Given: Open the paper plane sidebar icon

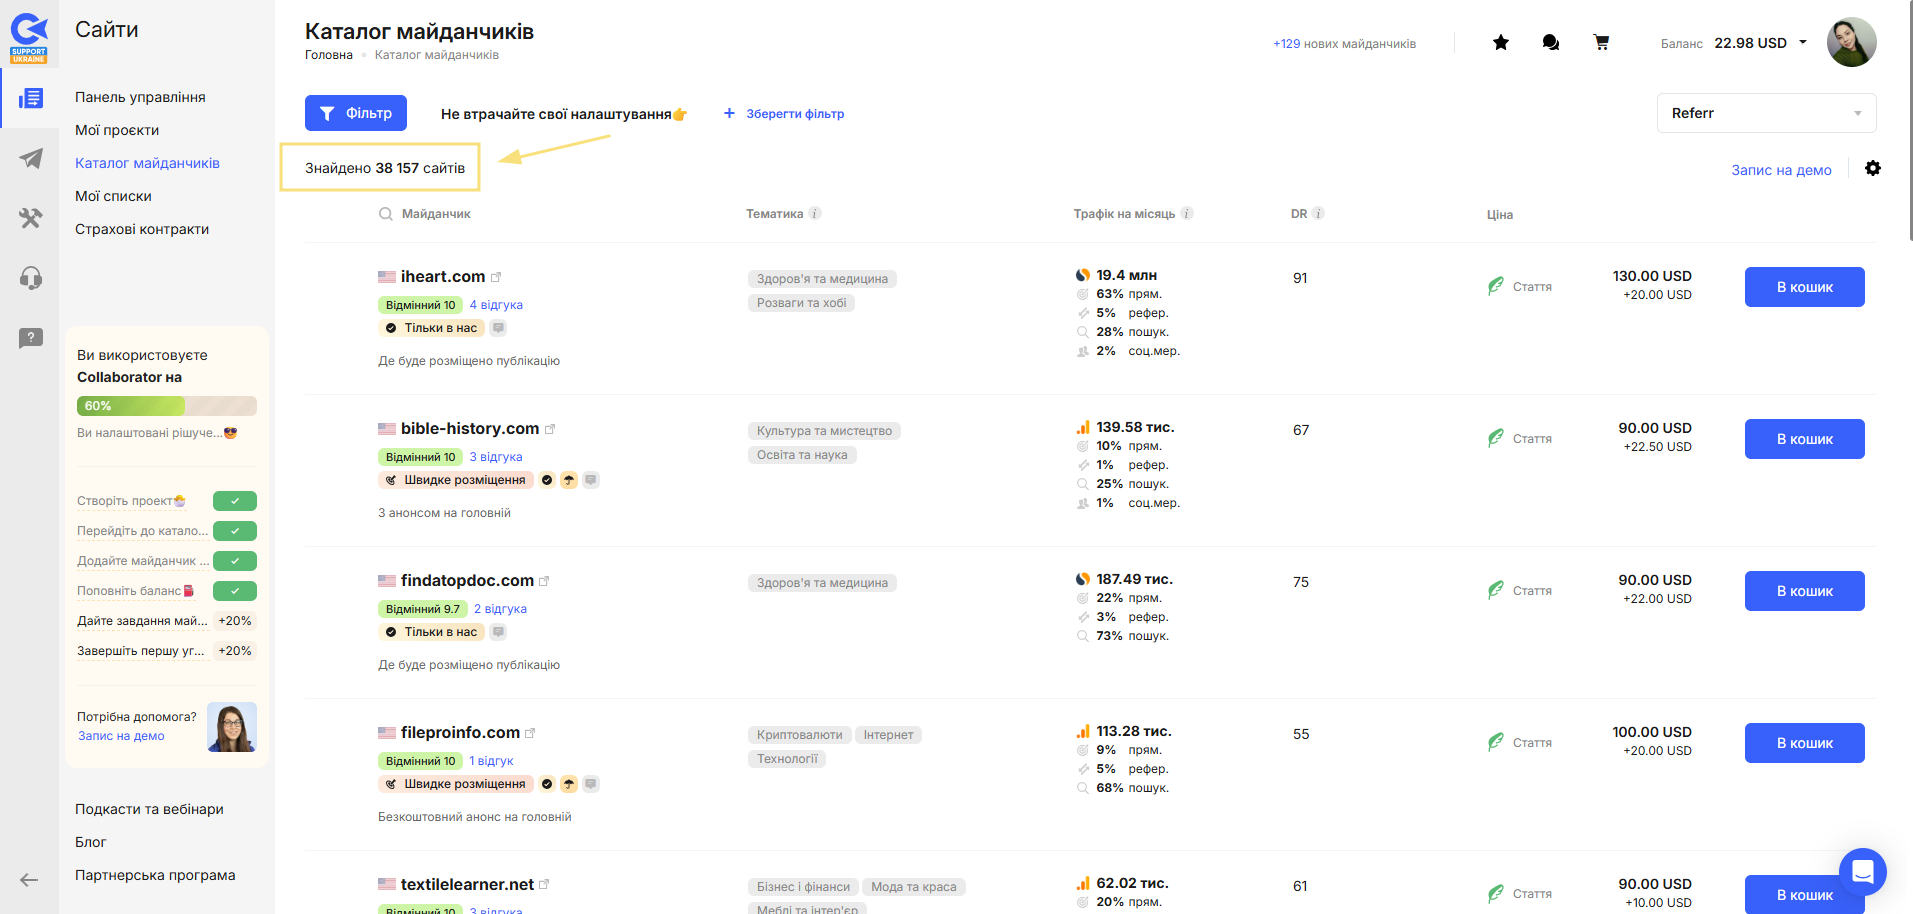Looking at the screenshot, I should point(31,158).
